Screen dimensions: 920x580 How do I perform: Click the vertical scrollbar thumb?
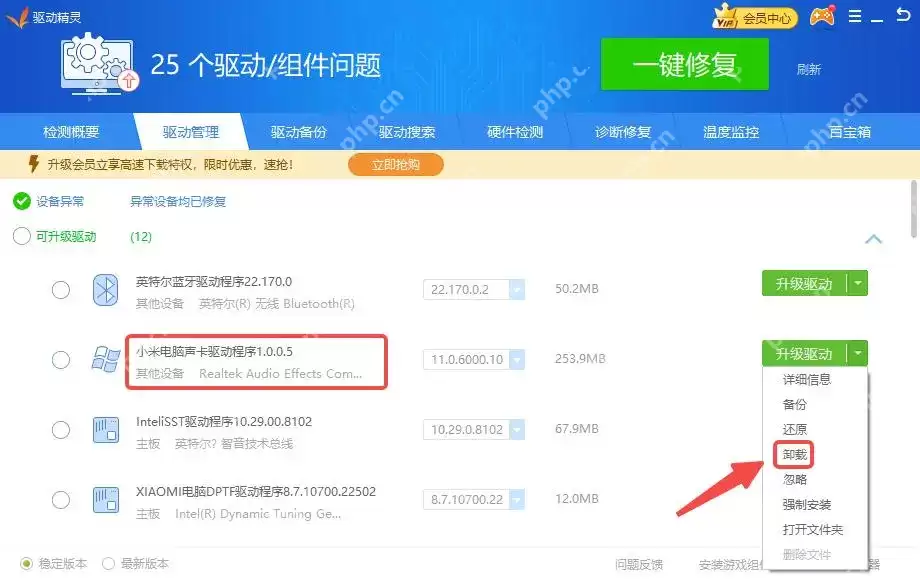914,209
